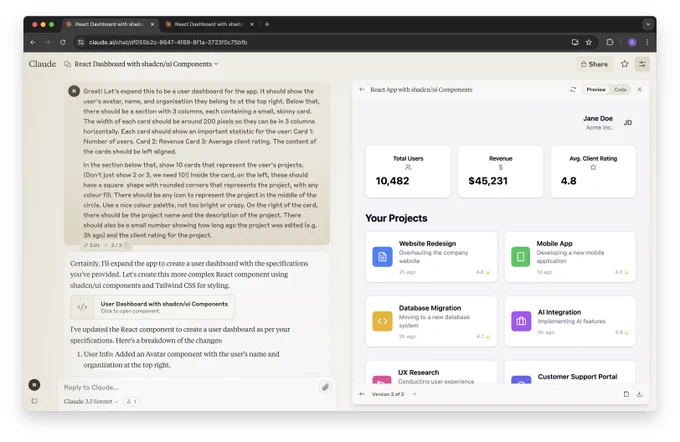
Task: Open the Mobile App project card title
Action: [554, 243]
